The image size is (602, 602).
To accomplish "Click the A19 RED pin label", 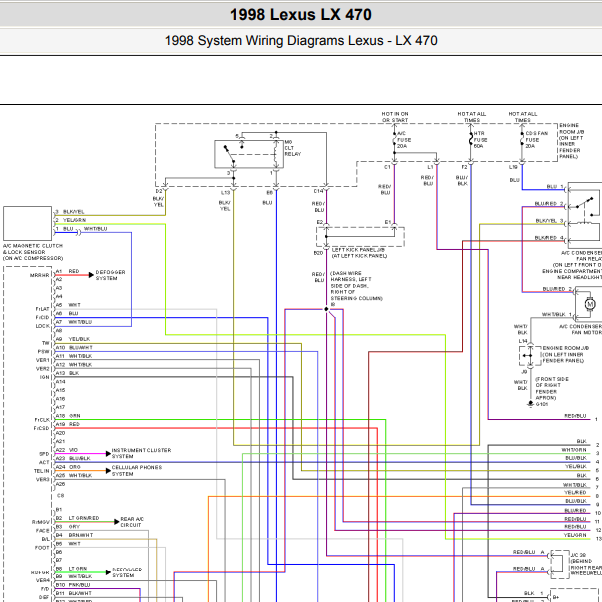I will [68, 424].
